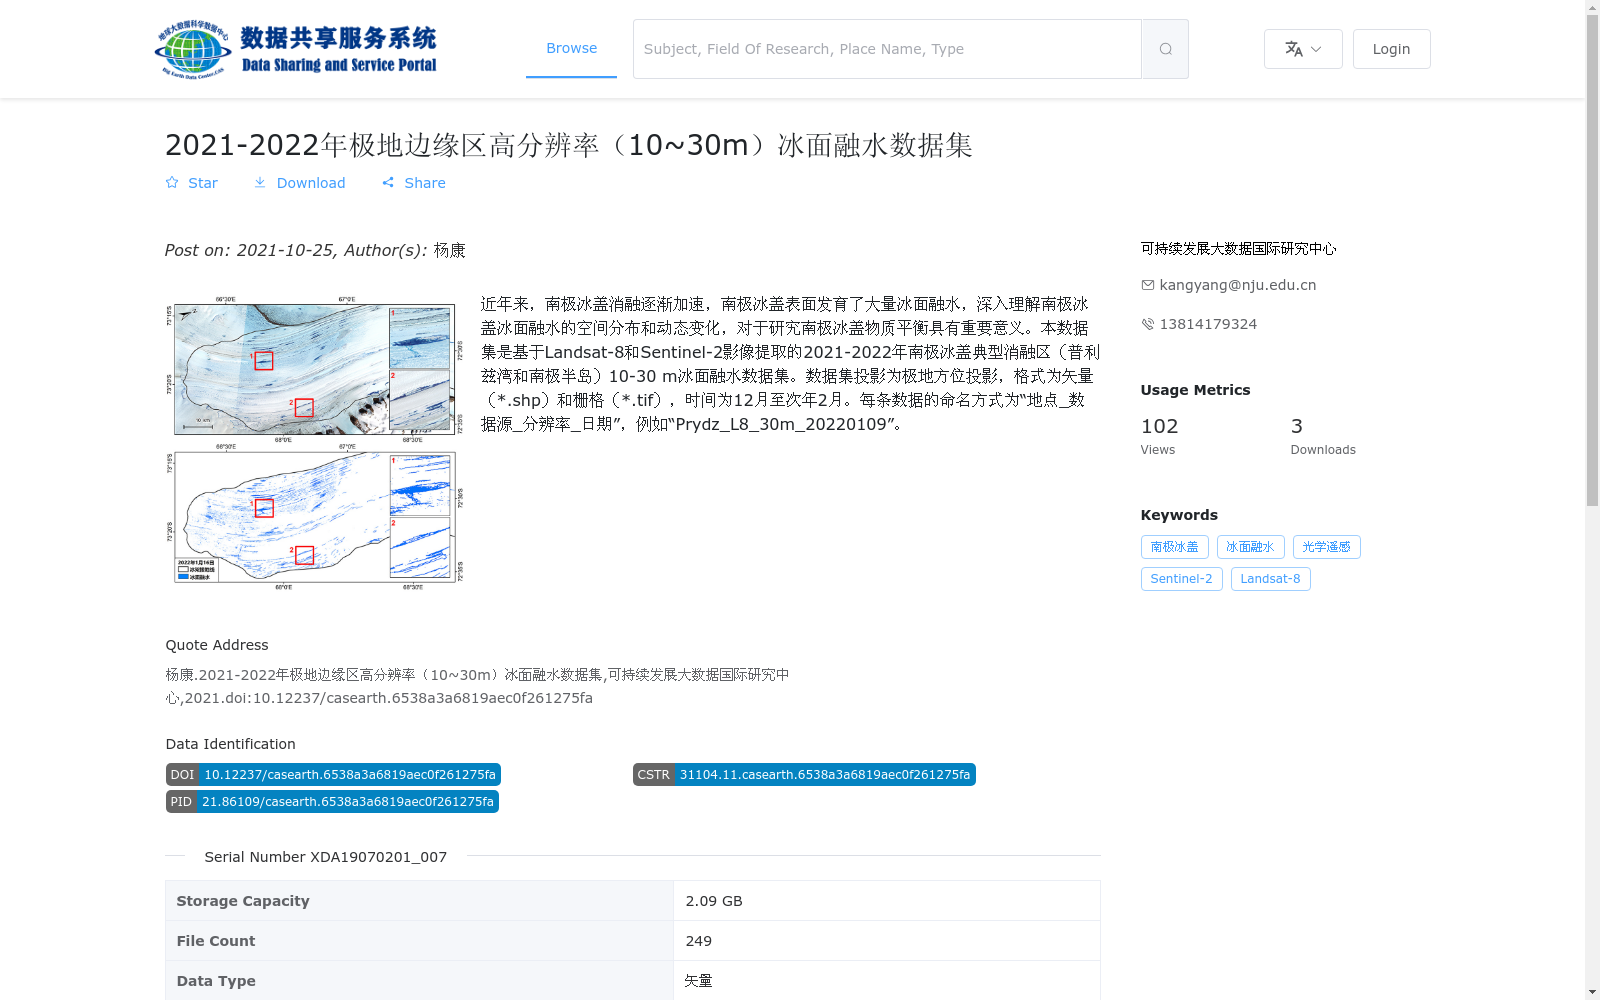Click the 102 Views metric
Screen dimensions: 1600x1000
click(x=1160, y=436)
